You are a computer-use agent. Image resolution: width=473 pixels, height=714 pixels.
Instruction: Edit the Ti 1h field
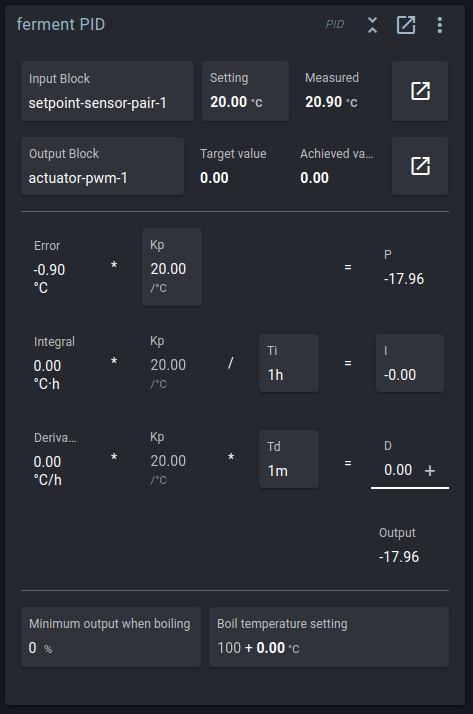[289, 363]
